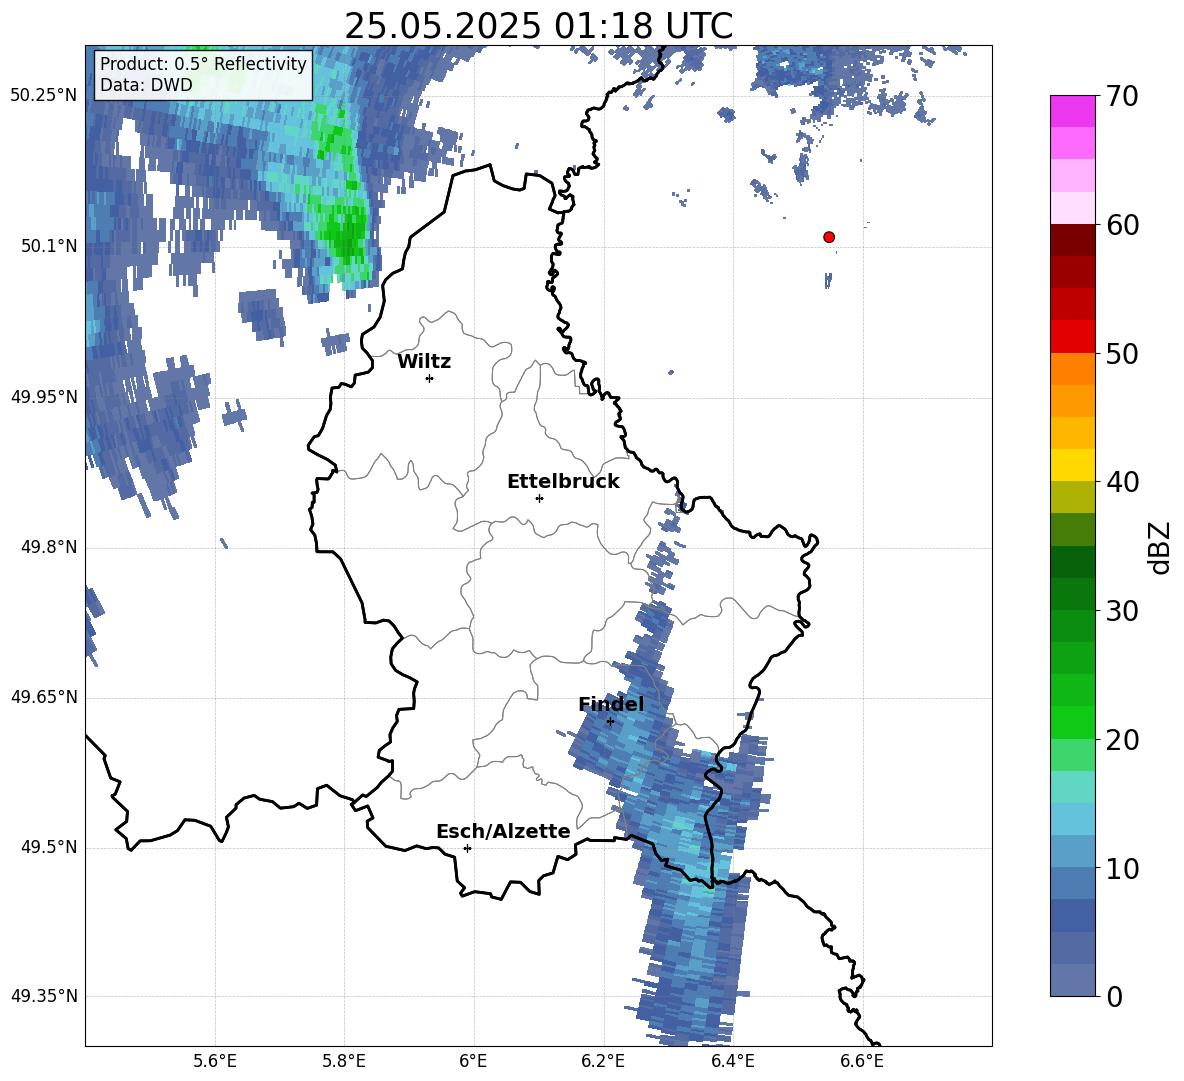Viewport: 1184px width, 1081px height.
Task: Click the 'Ettelbruck' city label
Action: [563, 482]
